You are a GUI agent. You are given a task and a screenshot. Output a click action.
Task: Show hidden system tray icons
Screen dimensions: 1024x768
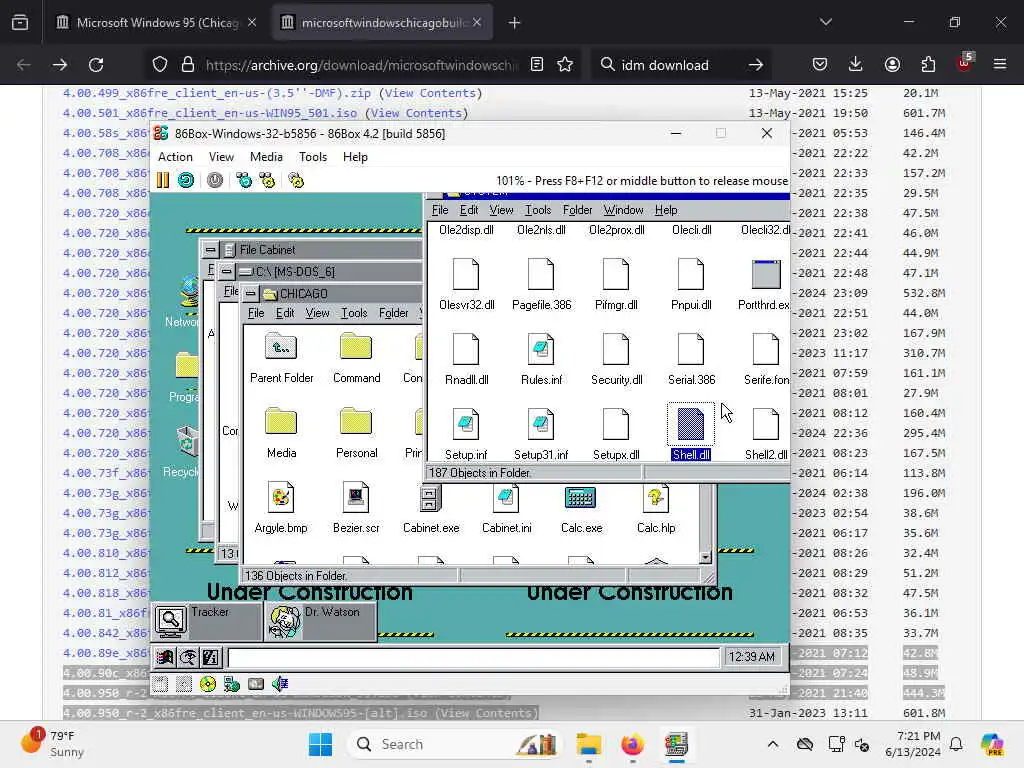coord(773,744)
